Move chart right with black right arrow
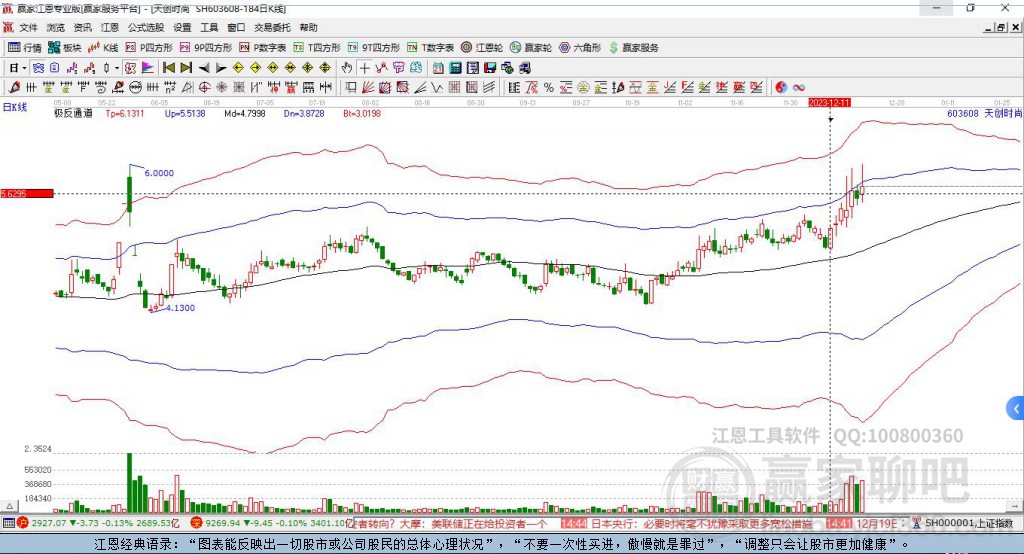This screenshot has width=1024, height=554. click(221, 68)
